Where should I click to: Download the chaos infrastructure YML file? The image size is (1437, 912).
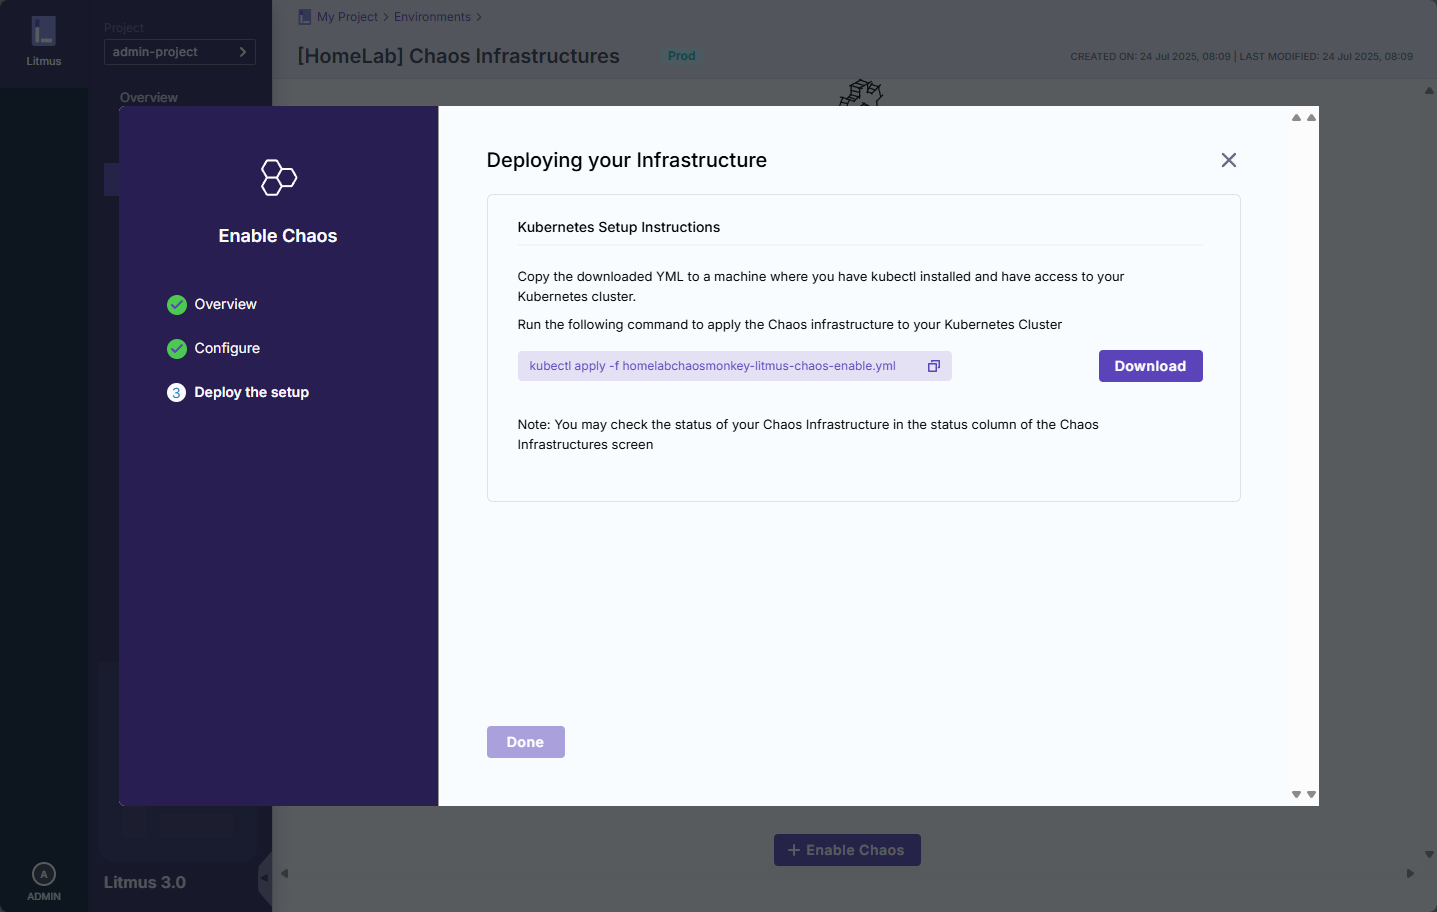(1150, 366)
